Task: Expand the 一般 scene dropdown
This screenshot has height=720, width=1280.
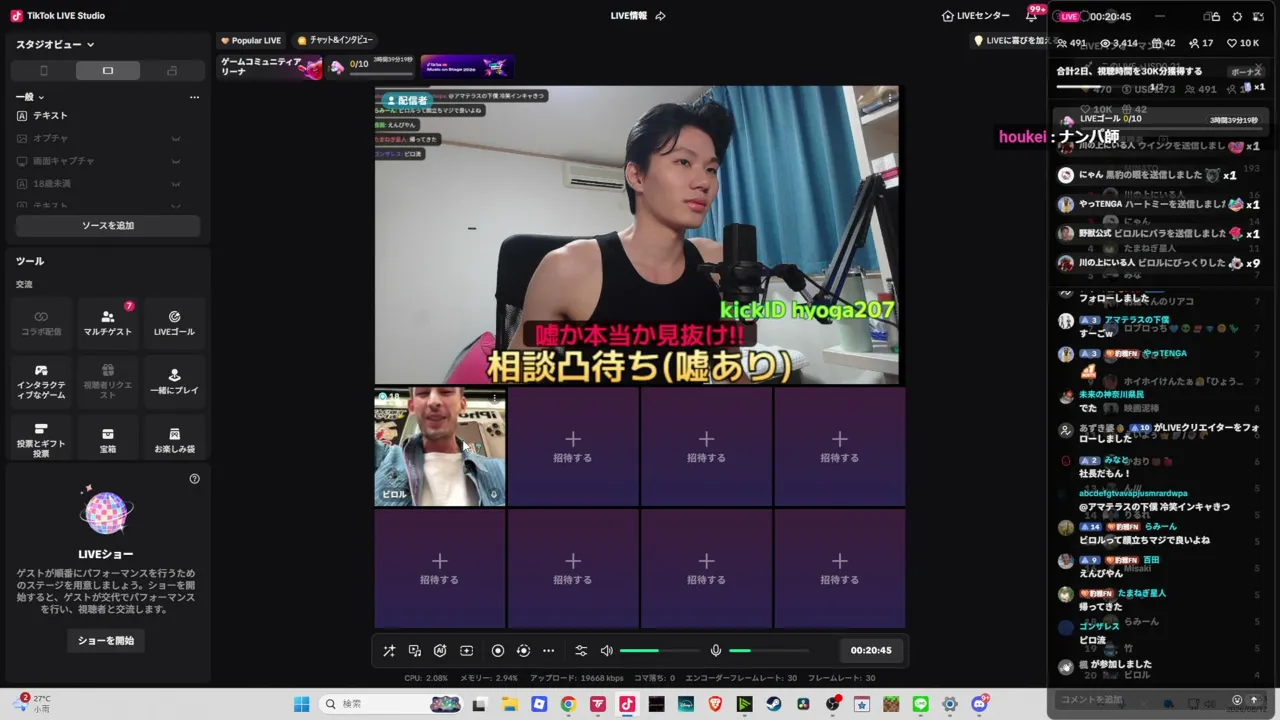Action: [30, 97]
